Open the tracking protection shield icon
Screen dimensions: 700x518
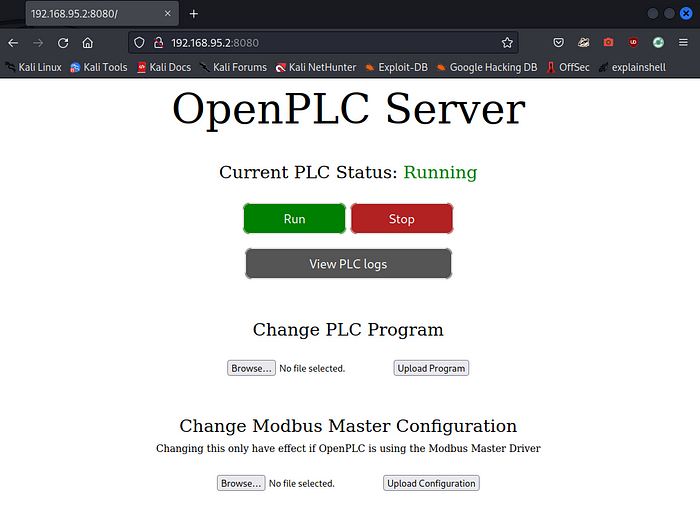[139, 43]
